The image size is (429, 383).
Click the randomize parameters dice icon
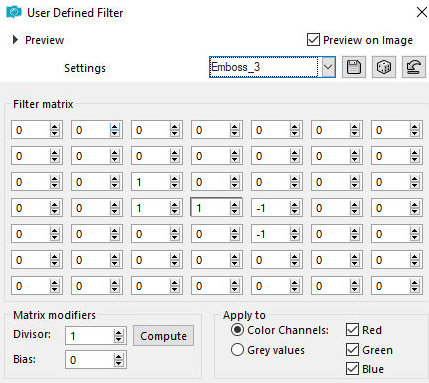coord(384,67)
